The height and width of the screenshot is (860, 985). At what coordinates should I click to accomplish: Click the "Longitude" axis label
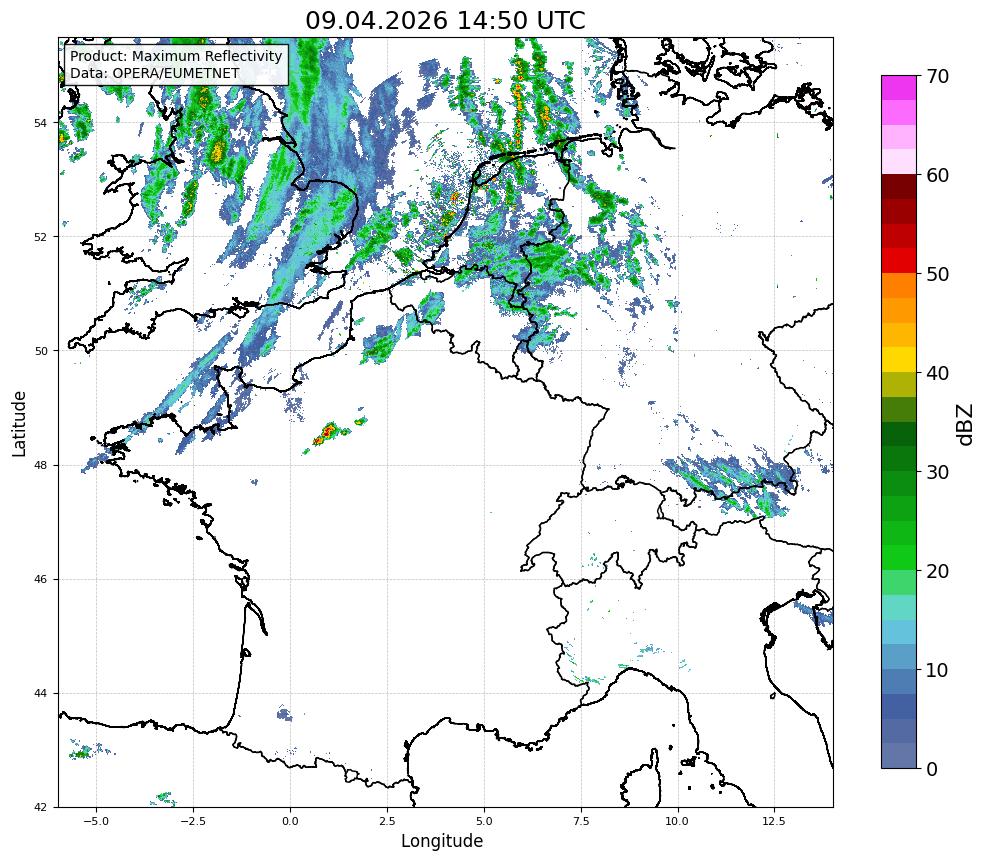pos(442,841)
